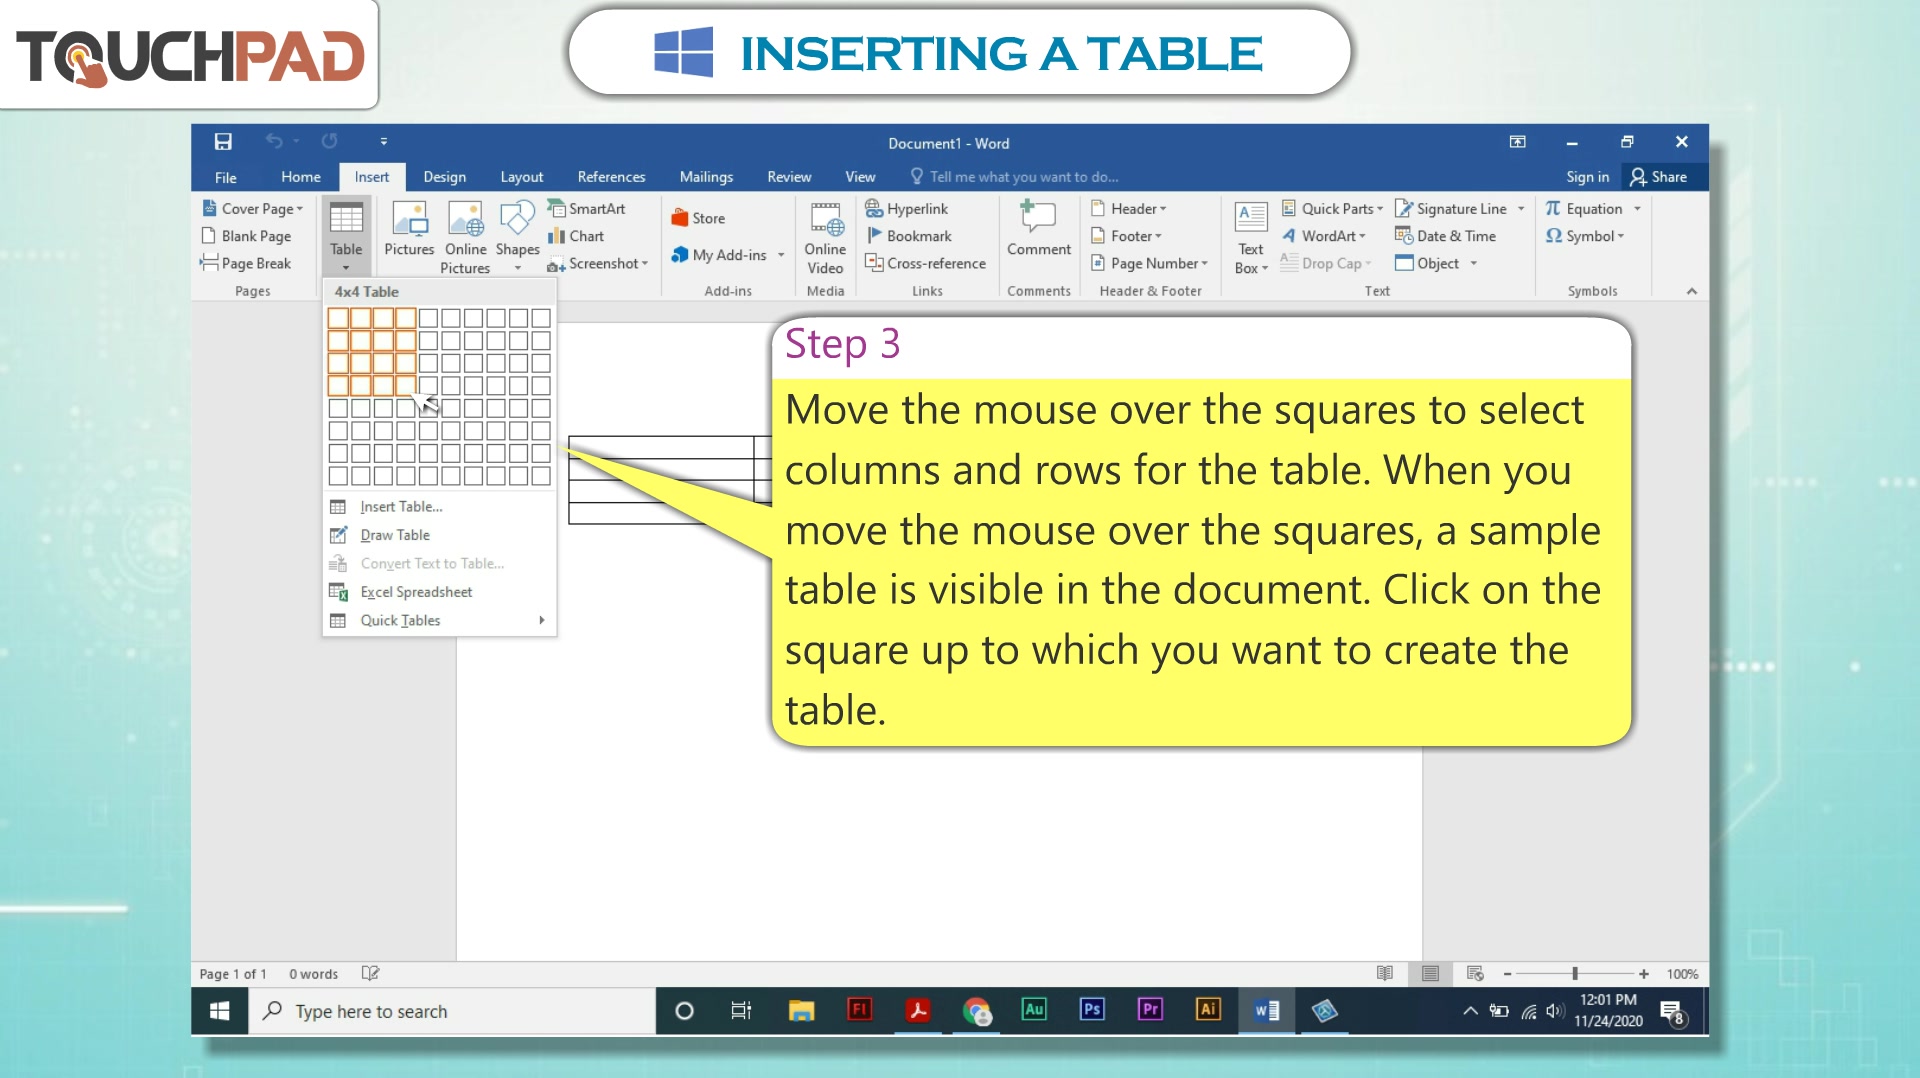Click the 100% zoom level
Screen dimensions: 1920x1078
(x=1682, y=974)
